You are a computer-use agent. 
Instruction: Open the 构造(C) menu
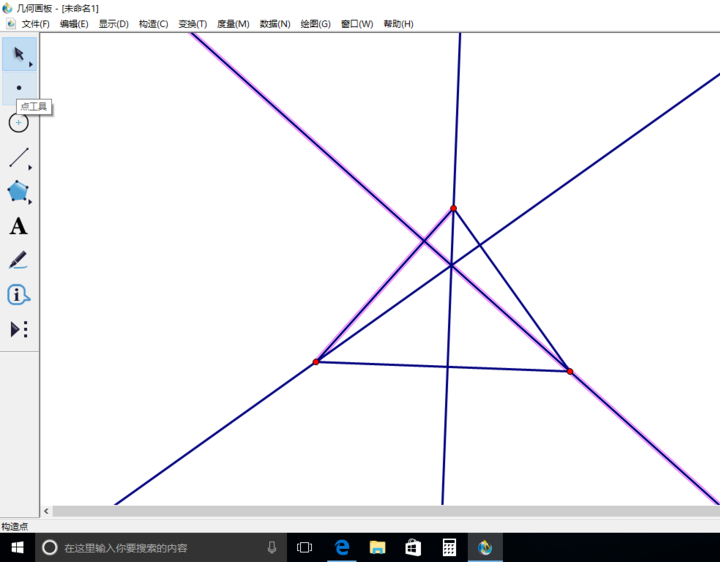click(153, 24)
